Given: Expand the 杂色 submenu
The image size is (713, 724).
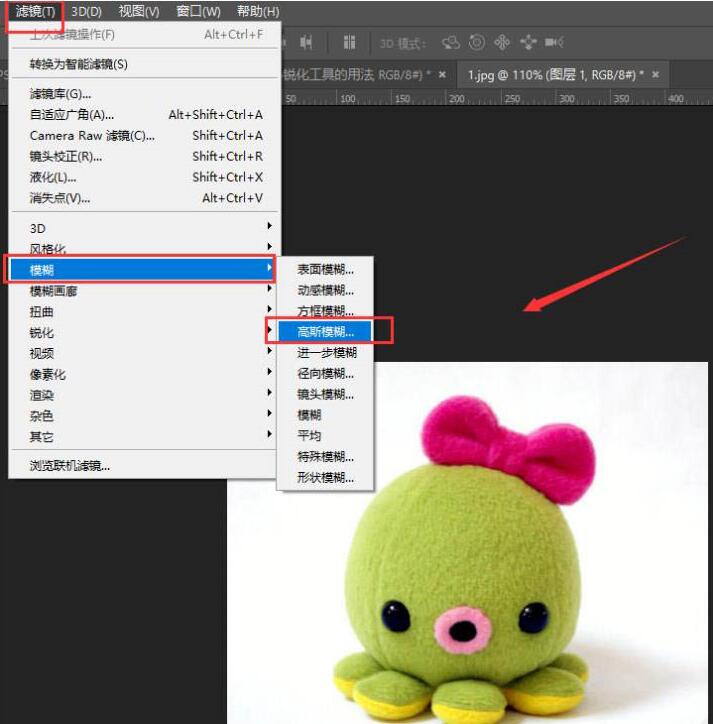Looking at the screenshot, I should click(144, 416).
